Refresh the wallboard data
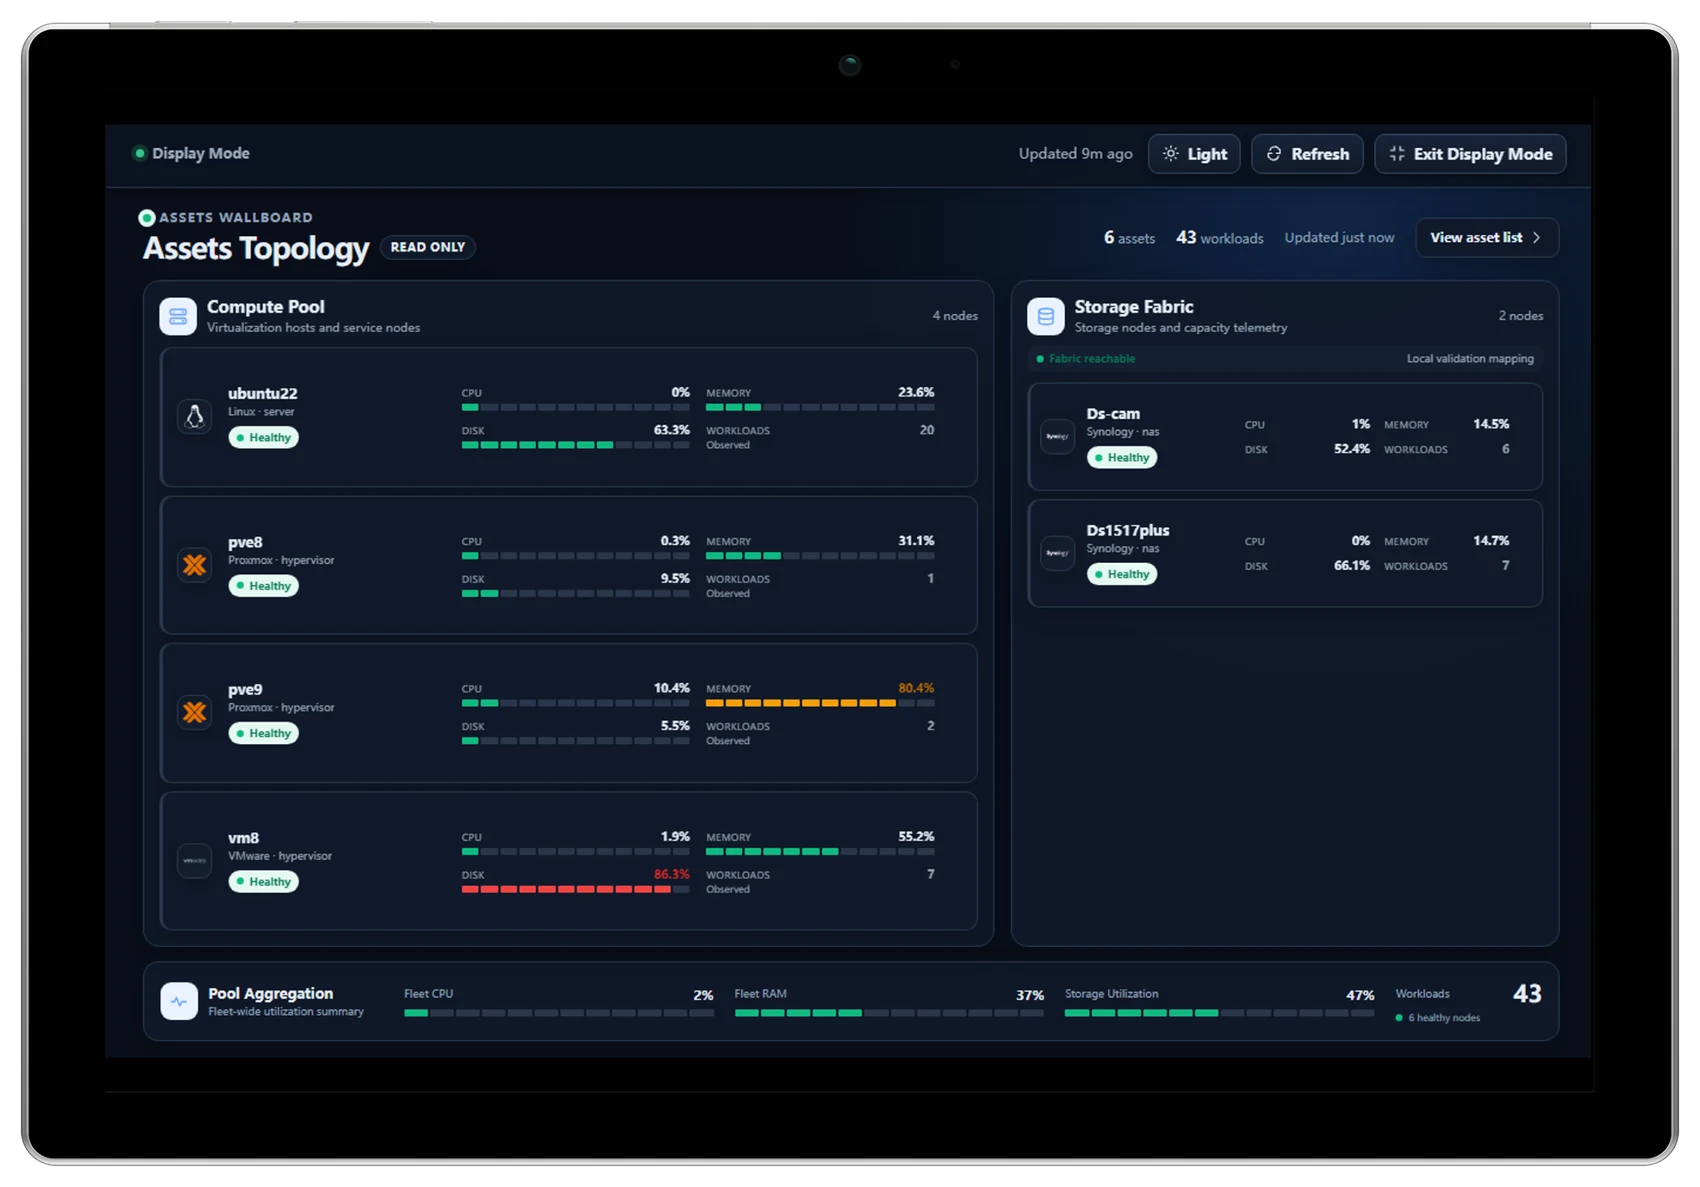Viewport: 1700px width, 1187px height. [1307, 154]
